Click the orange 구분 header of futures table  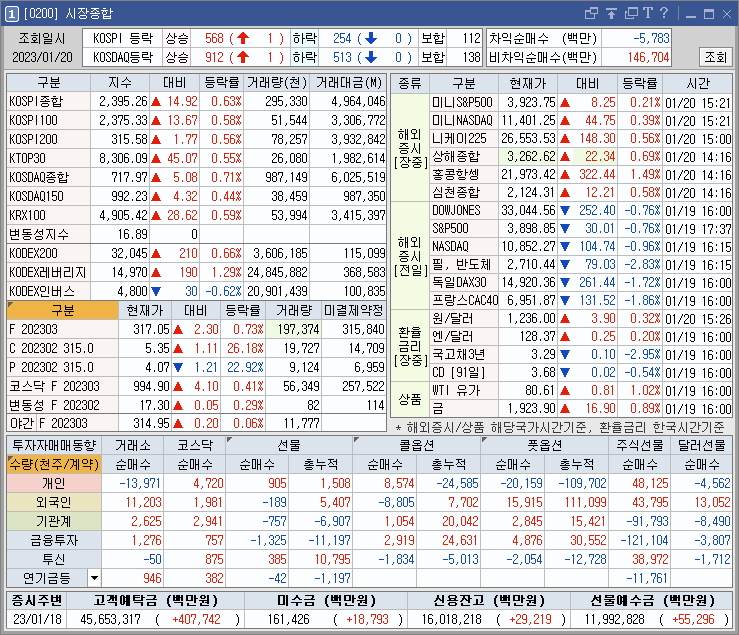63,310
